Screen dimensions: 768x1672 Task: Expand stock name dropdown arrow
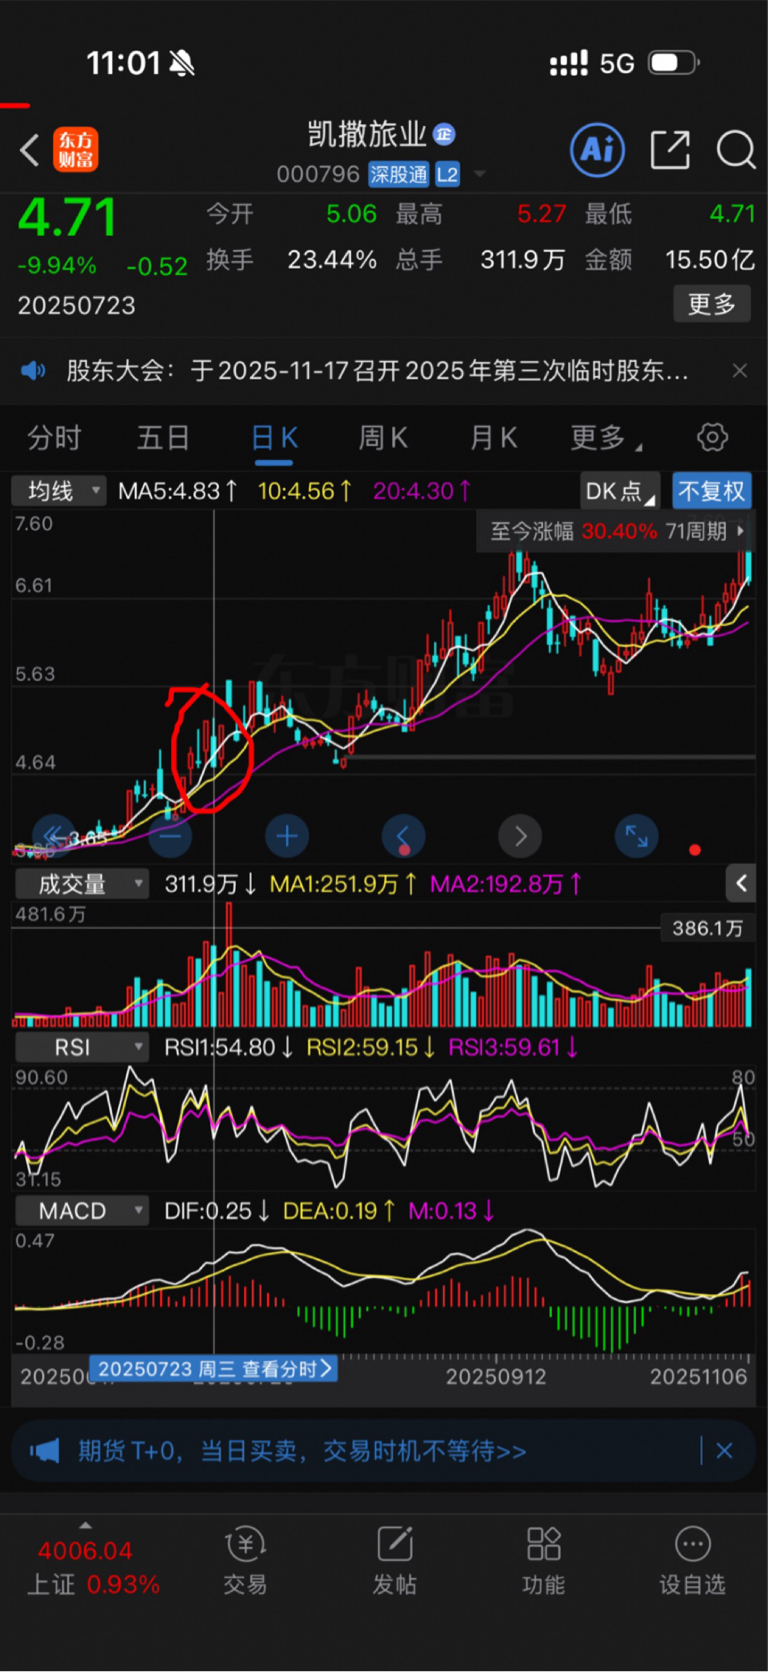pos(479,174)
